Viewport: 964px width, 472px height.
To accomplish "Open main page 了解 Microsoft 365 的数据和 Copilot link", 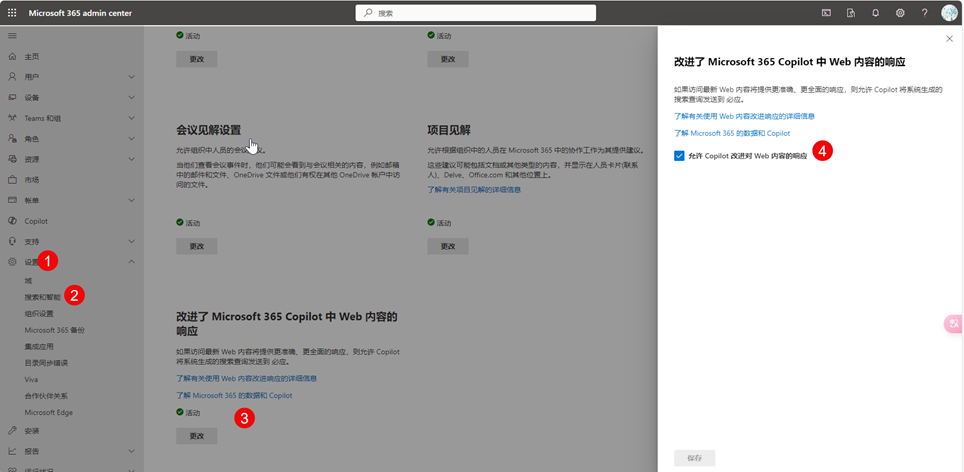I will coord(234,396).
